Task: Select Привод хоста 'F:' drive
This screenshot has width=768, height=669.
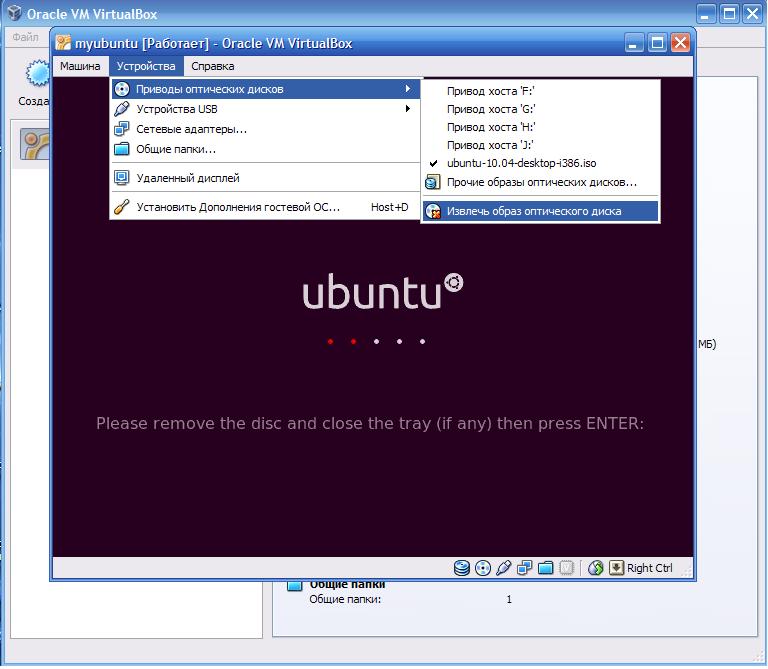Action: pyautogui.click(x=540, y=91)
